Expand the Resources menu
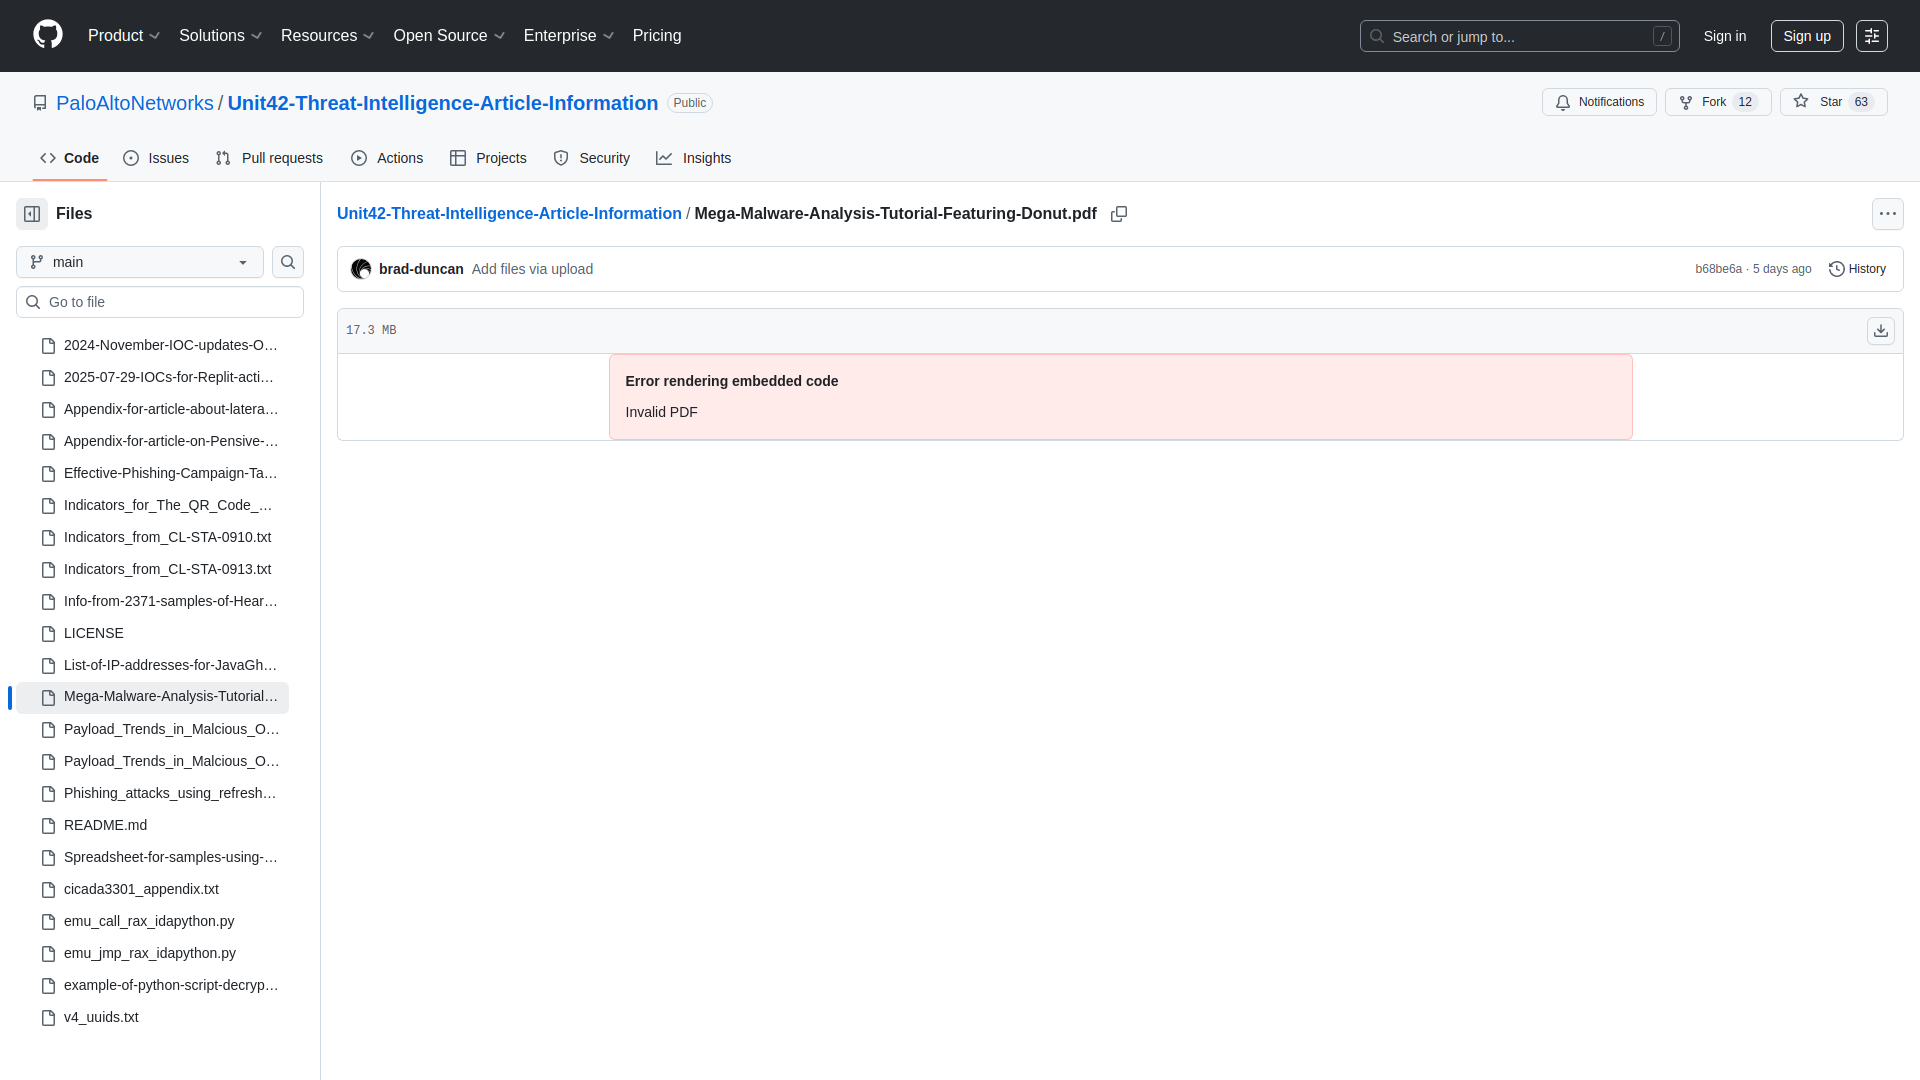The image size is (1920, 1080). click(327, 36)
